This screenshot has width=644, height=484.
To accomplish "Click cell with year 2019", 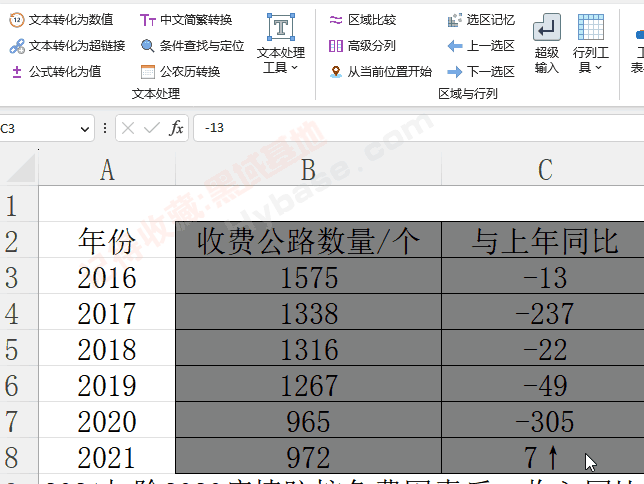I will coord(107,384).
